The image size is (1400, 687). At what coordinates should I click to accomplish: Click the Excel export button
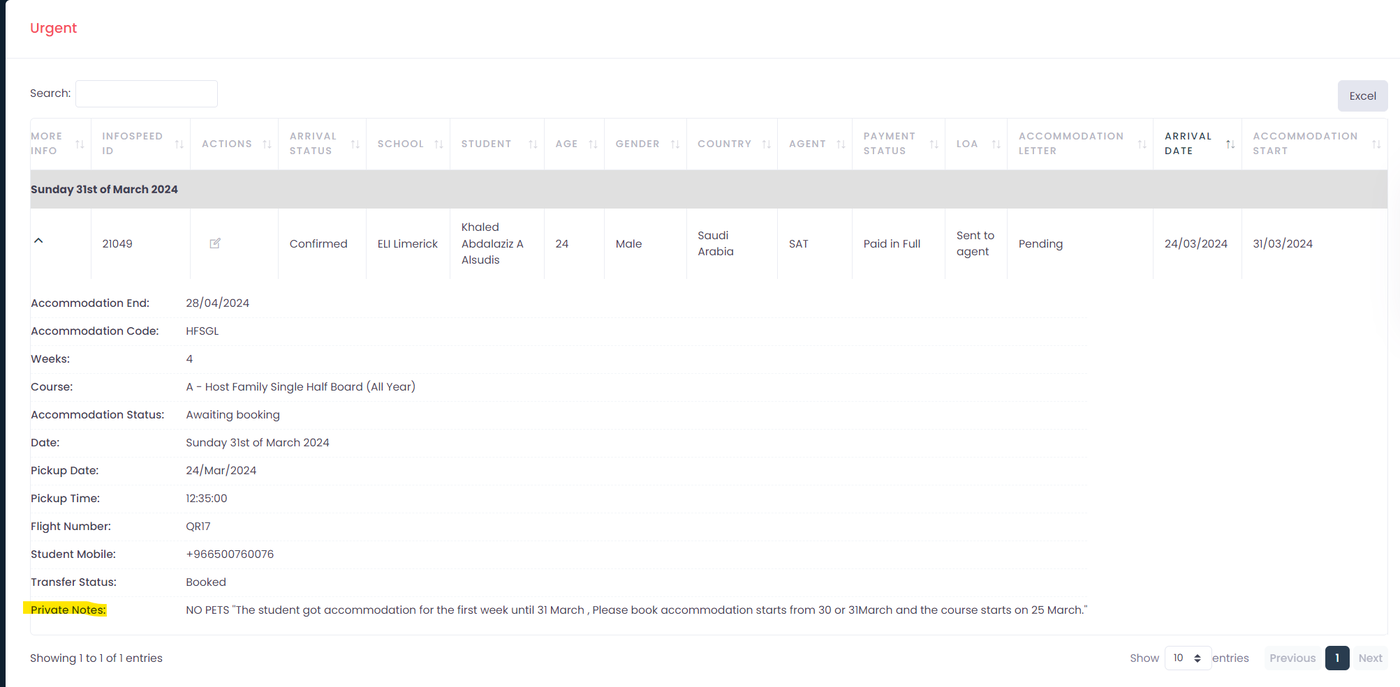[x=1362, y=96]
